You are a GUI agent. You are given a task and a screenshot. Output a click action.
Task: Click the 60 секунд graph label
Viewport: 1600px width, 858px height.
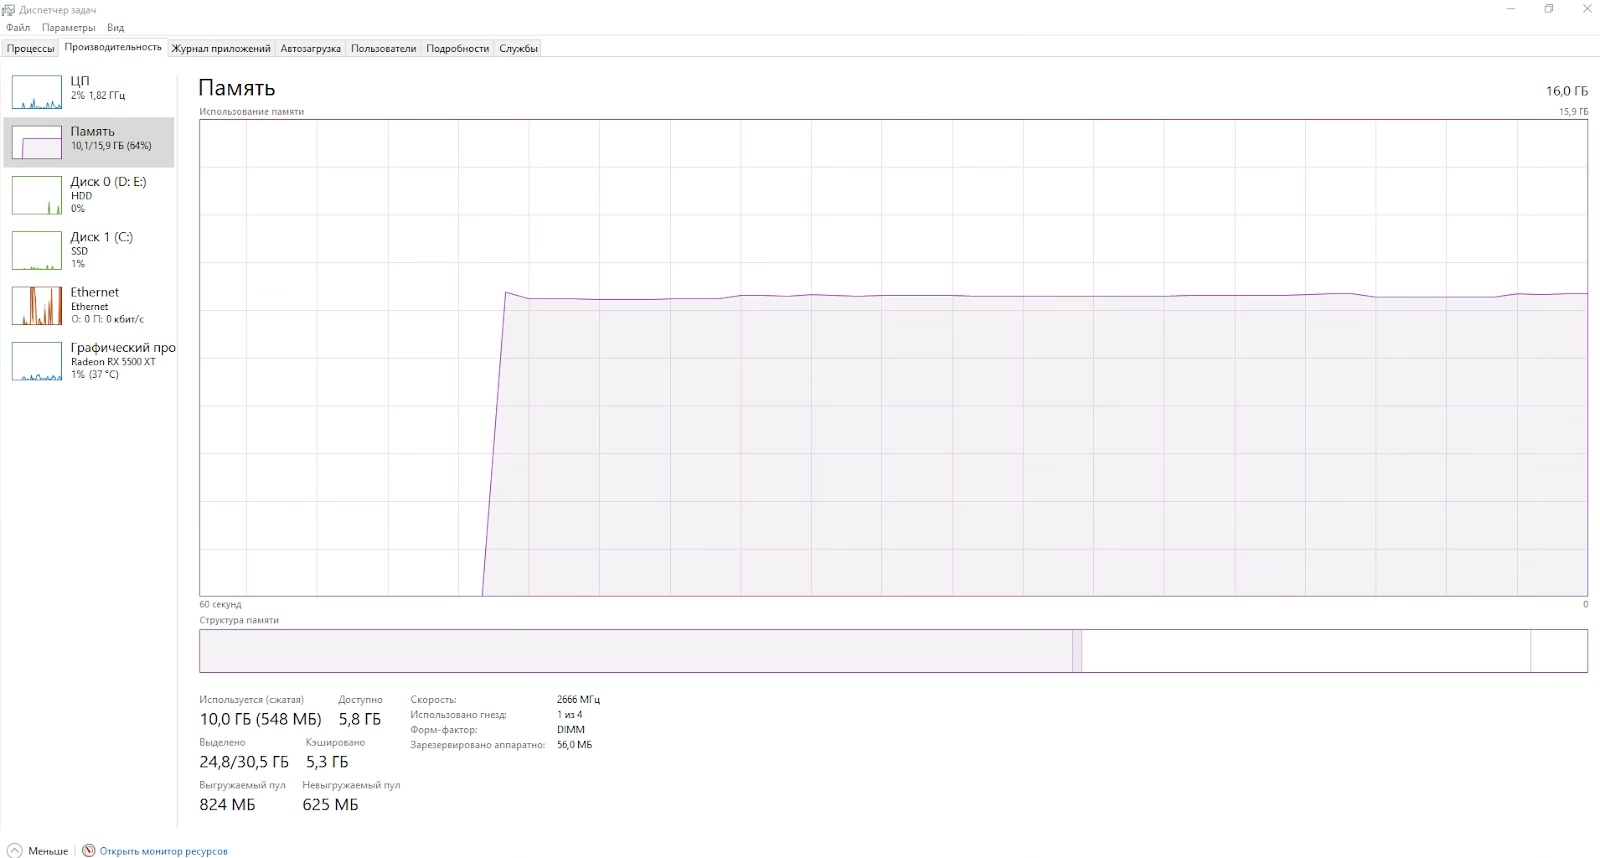click(x=220, y=605)
